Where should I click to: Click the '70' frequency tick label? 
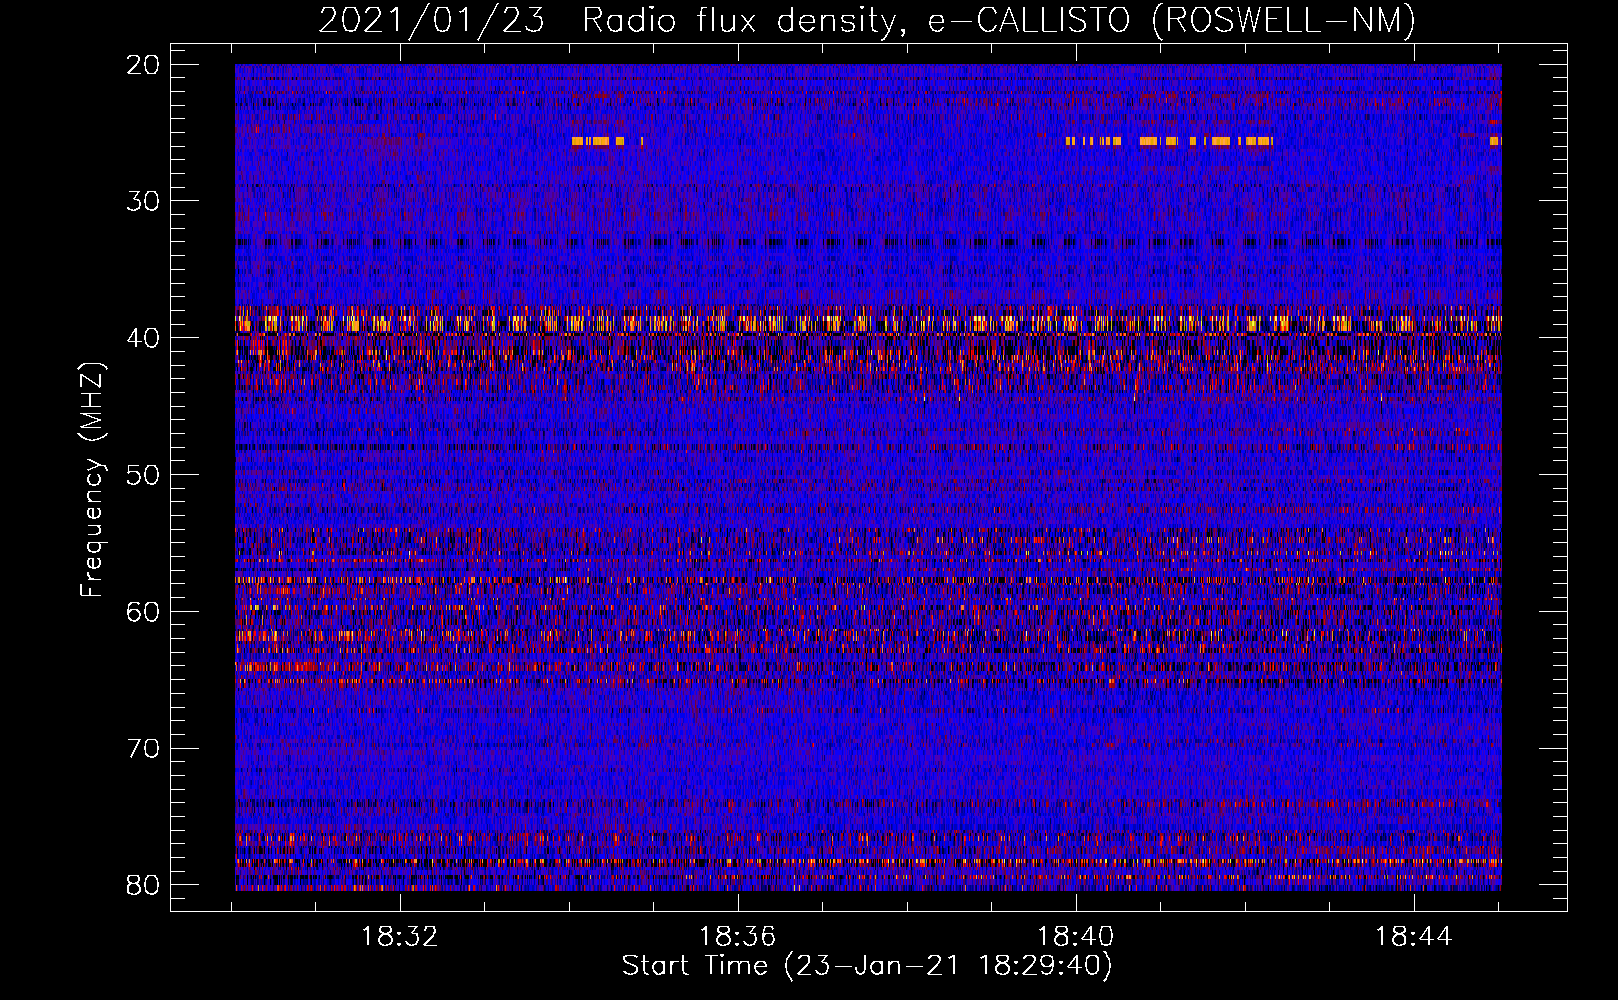tap(144, 749)
